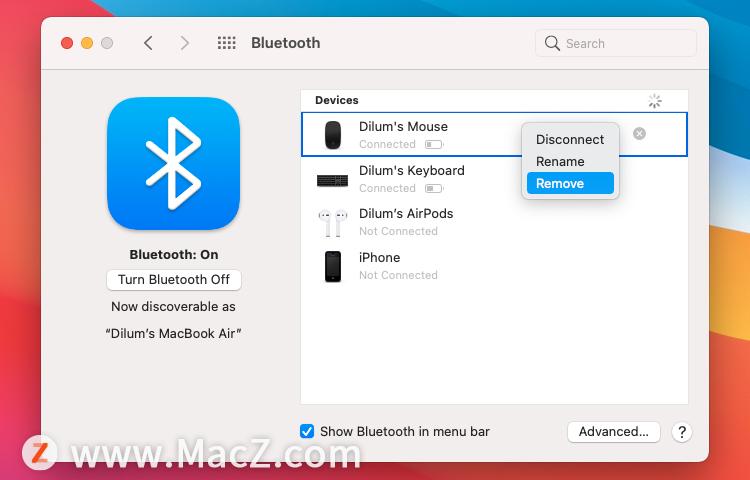
Task: Choose Disconnect from the context menu
Action: (x=570, y=140)
